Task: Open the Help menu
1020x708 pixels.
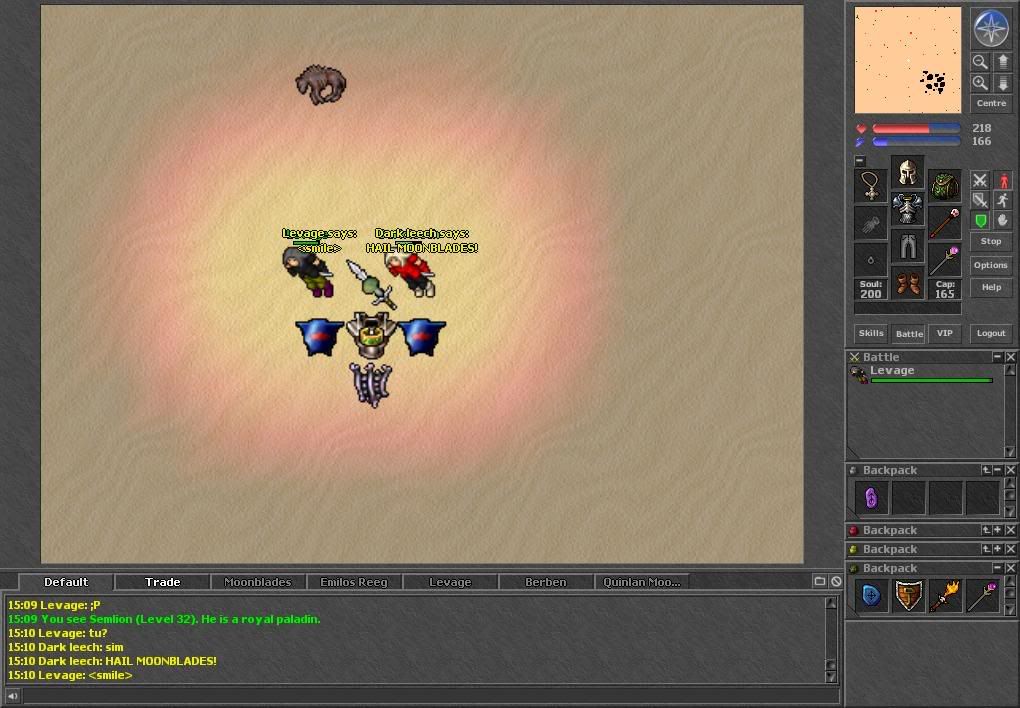Action: coord(991,287)
